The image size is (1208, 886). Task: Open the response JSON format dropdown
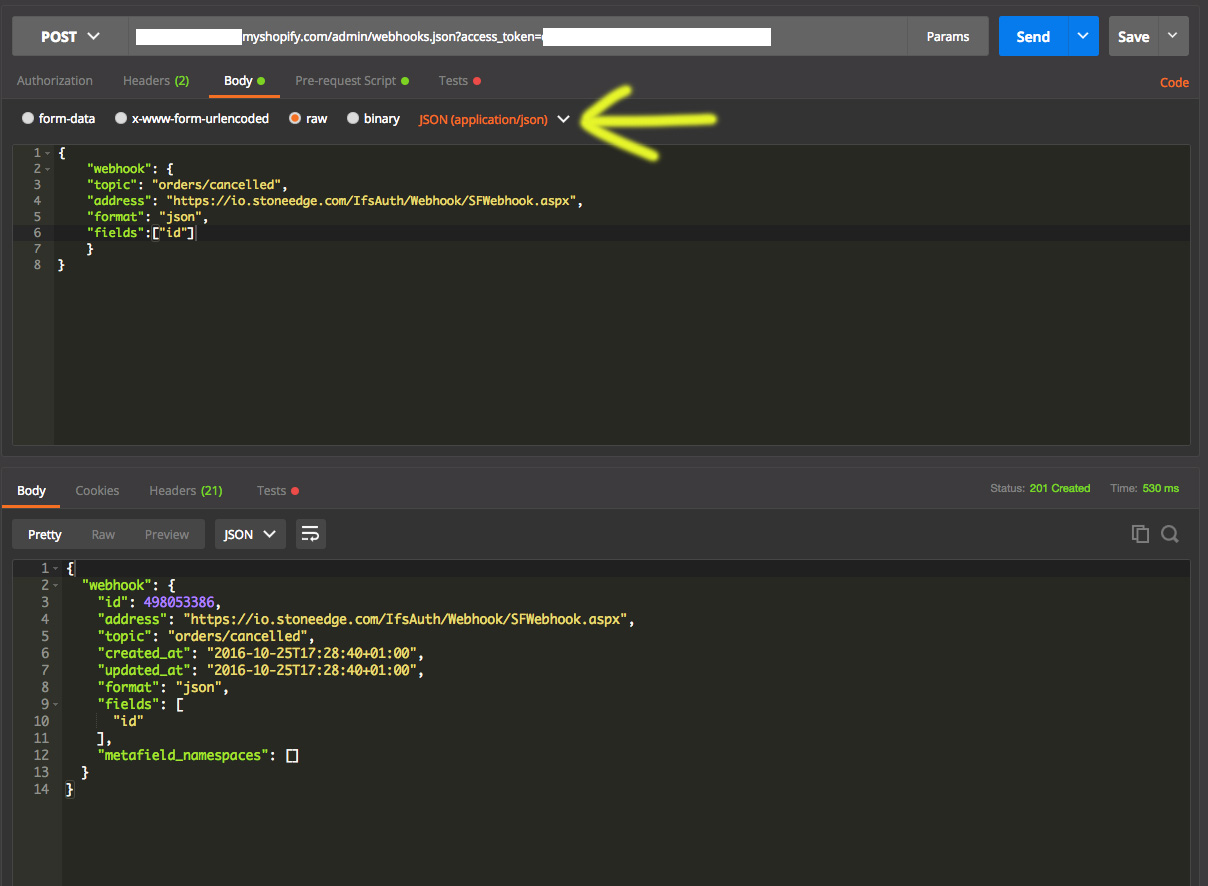[250, 534]
